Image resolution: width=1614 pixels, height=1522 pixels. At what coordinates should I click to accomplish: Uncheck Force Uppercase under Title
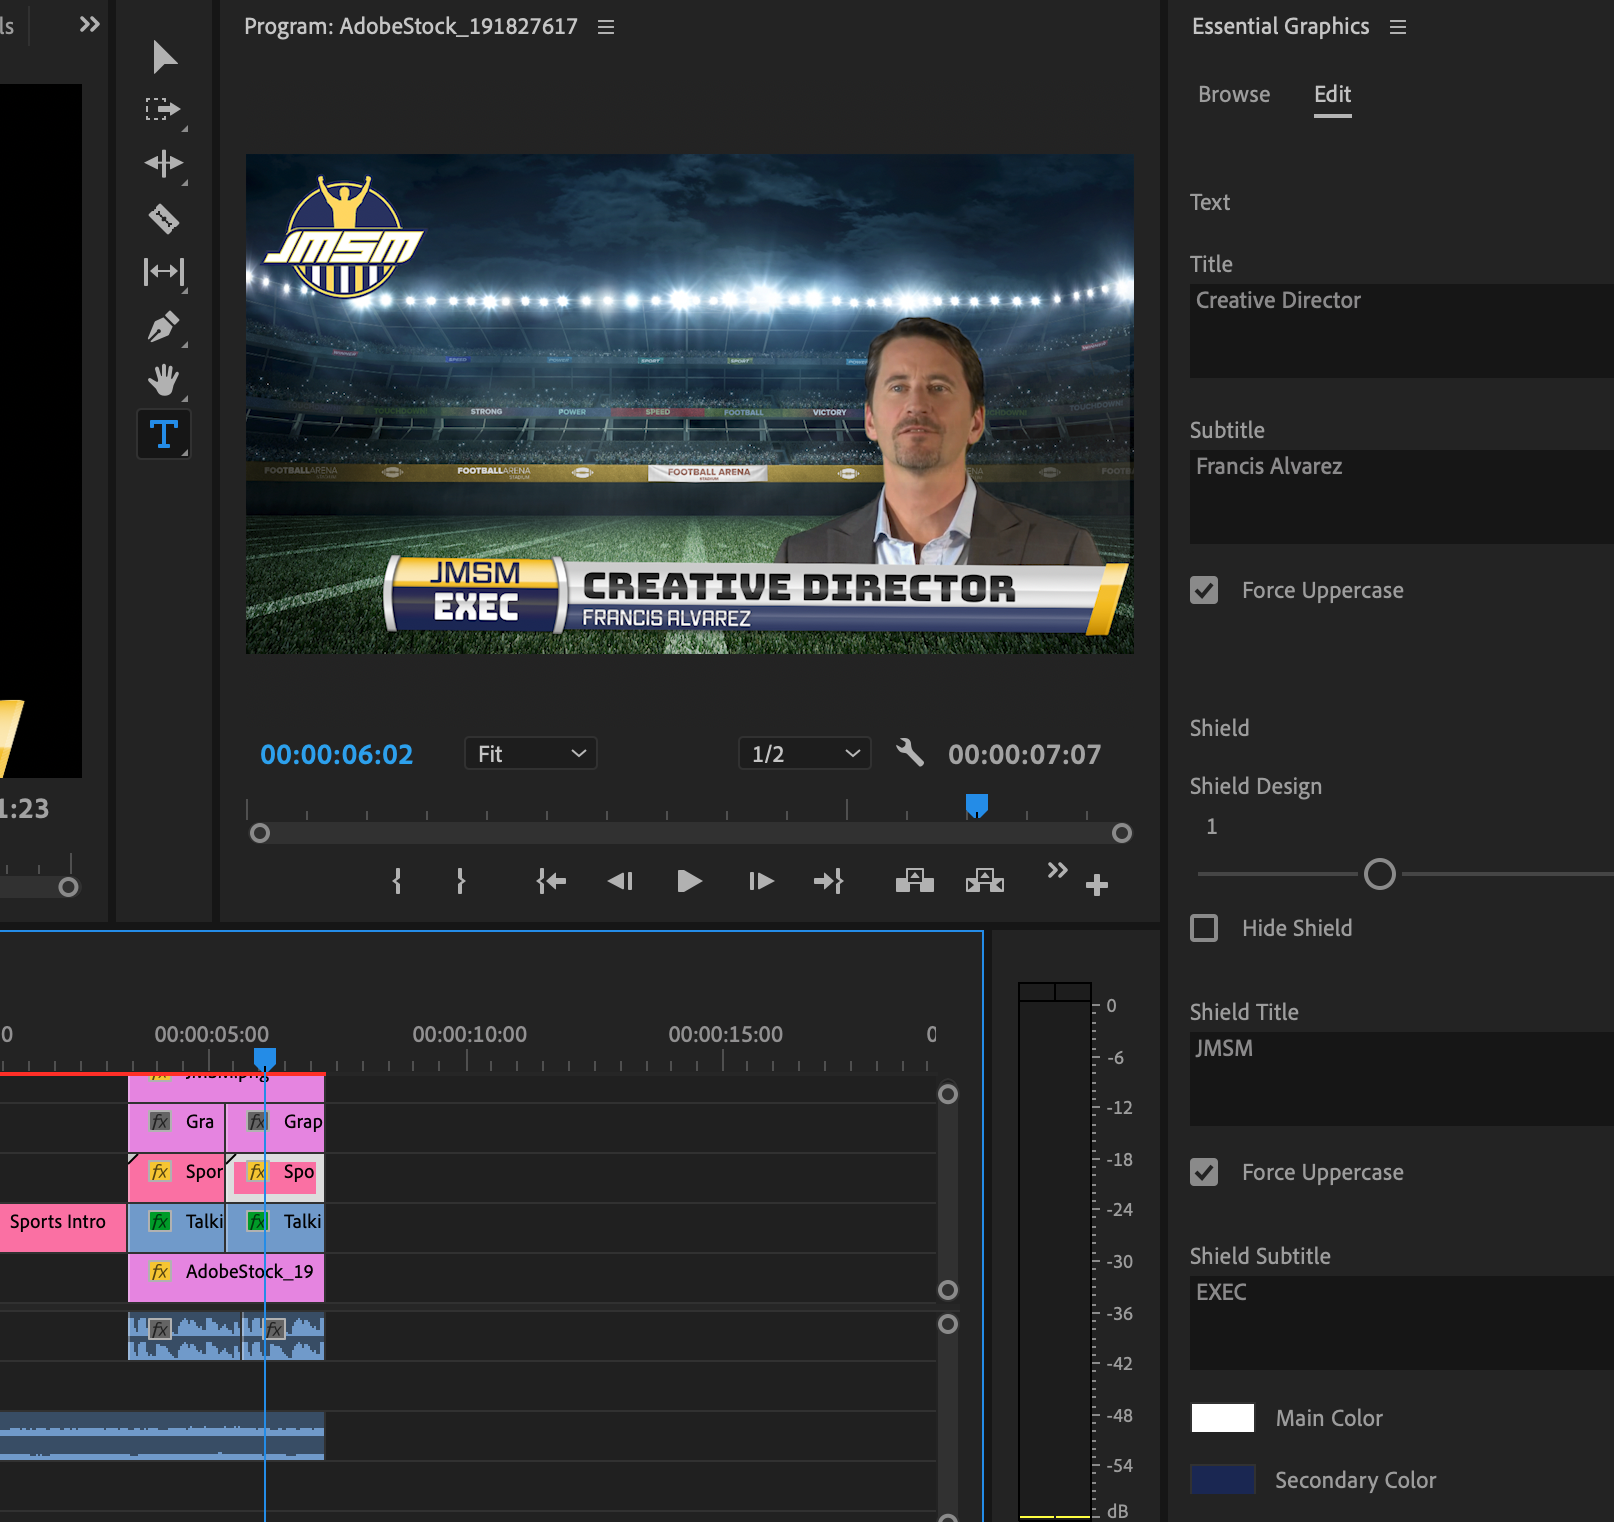pyautogui.click(x=1204, y=590)
